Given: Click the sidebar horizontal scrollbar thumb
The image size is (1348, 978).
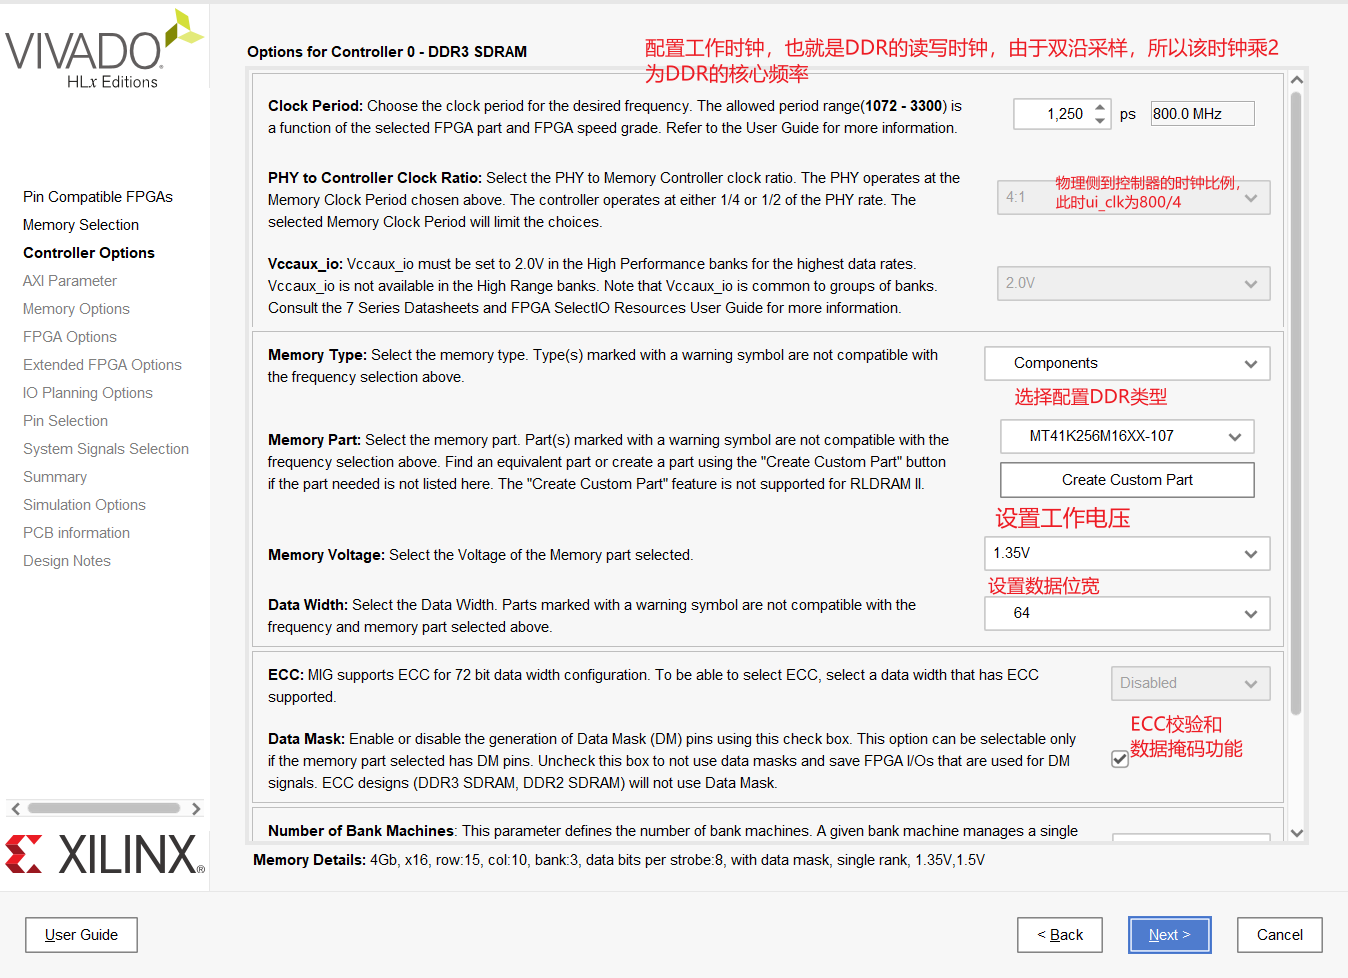Looking at the screenshot, I should tap(104, 808).
